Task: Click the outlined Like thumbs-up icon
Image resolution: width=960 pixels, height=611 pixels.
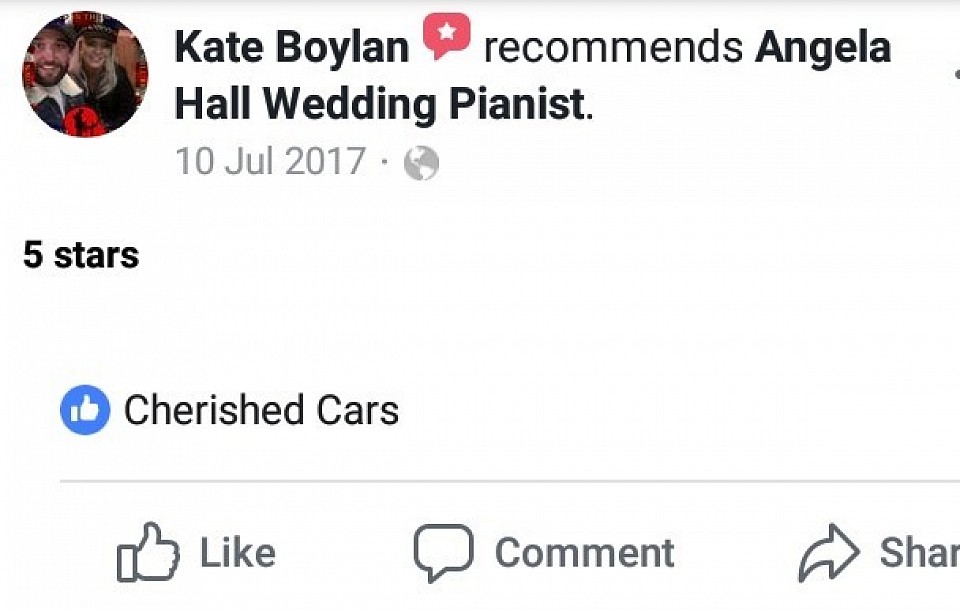Action: tap(148, 552)
